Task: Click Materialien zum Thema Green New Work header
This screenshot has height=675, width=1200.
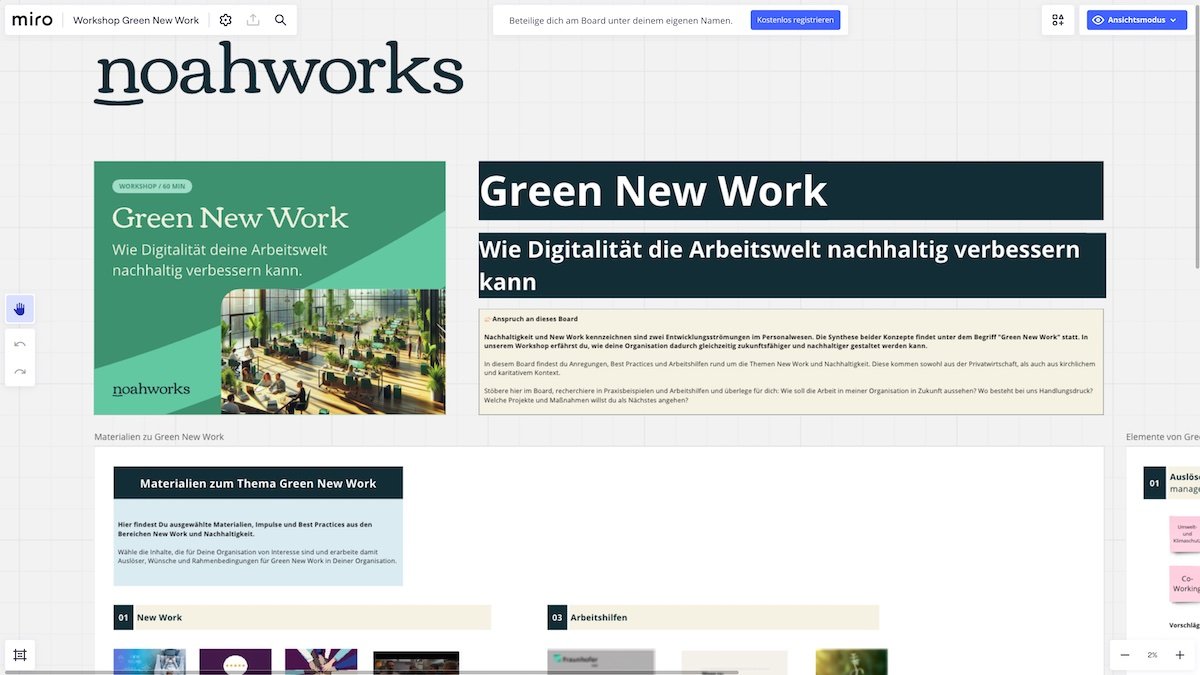Action: [x=258, y=483]
